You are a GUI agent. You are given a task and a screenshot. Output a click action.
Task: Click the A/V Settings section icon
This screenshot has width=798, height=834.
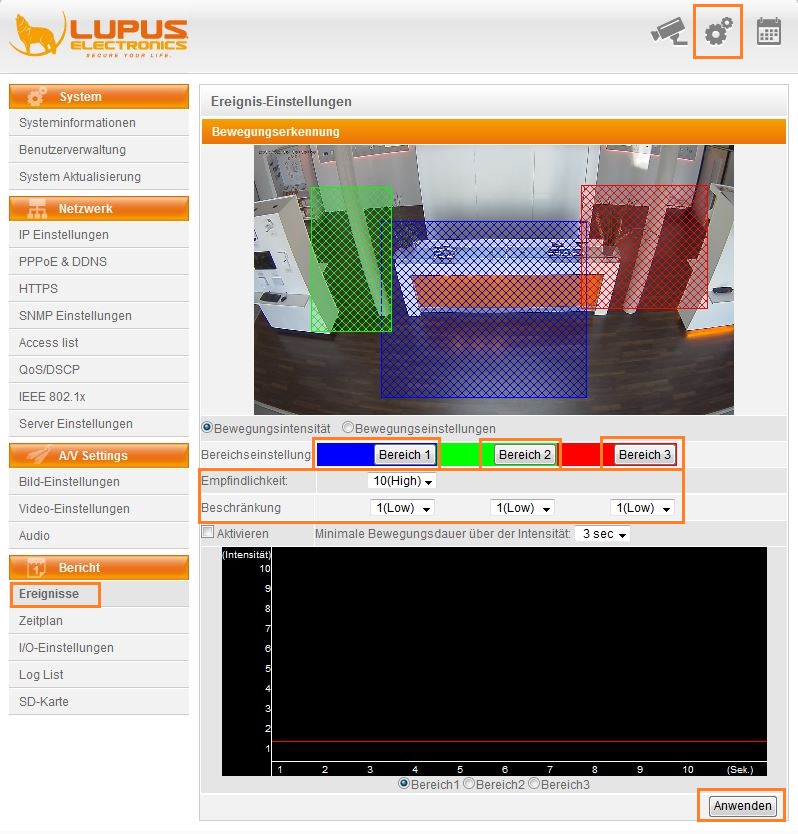pyautogui.click(x=37, y=455)
